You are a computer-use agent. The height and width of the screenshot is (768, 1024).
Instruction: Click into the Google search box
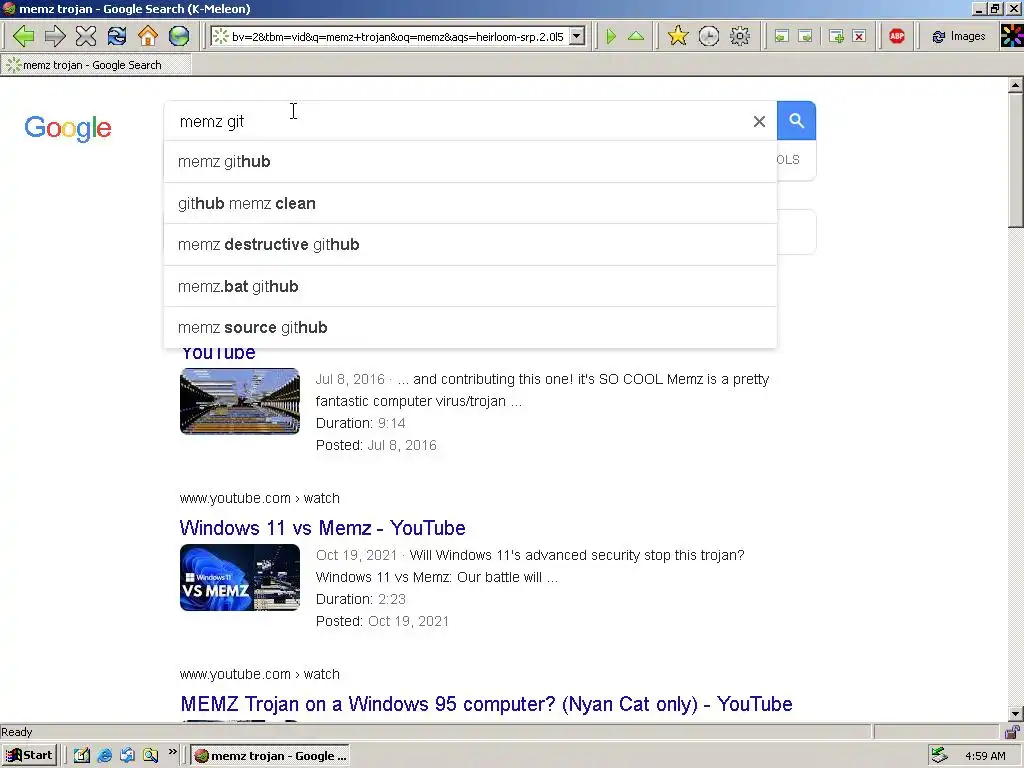[457, 121]
